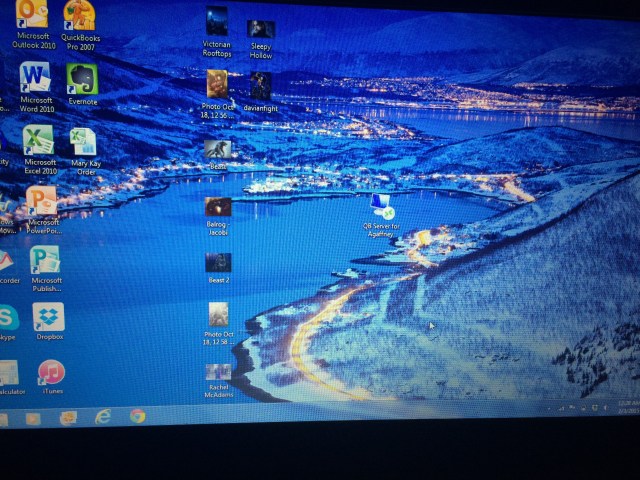
Task: Click the Beast 2 image thumbnail
Action: tap(218, 262)
